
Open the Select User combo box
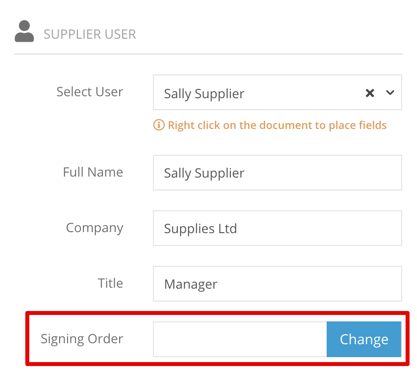pyautogui.click(x=277, y=92)
